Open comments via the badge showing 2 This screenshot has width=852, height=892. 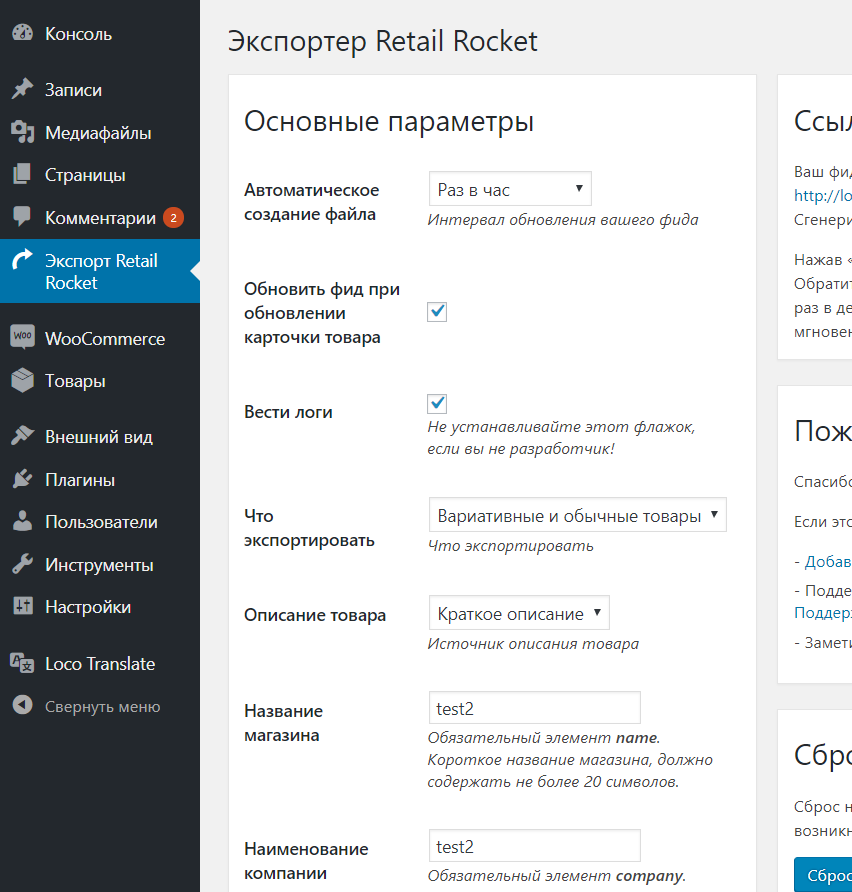[x=173, y=218]
